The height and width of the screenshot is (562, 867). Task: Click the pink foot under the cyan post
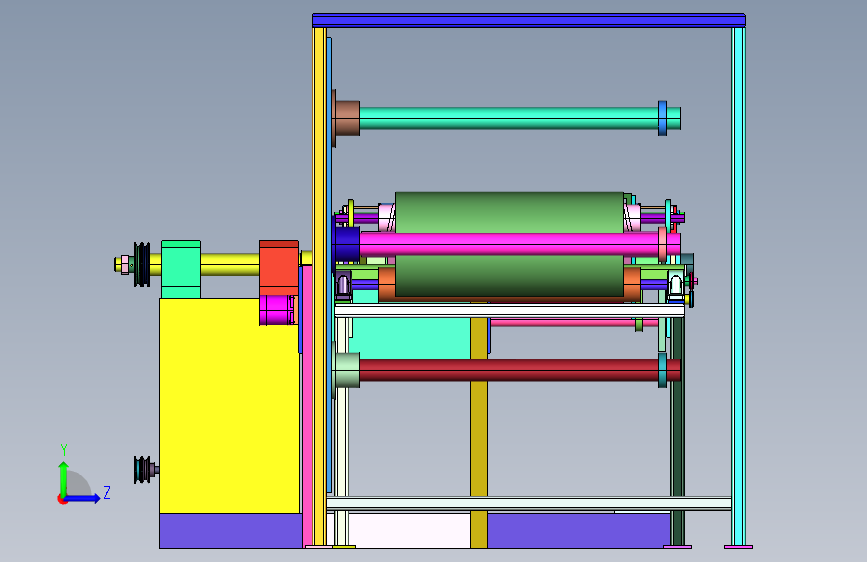click(x=738, y=547)
